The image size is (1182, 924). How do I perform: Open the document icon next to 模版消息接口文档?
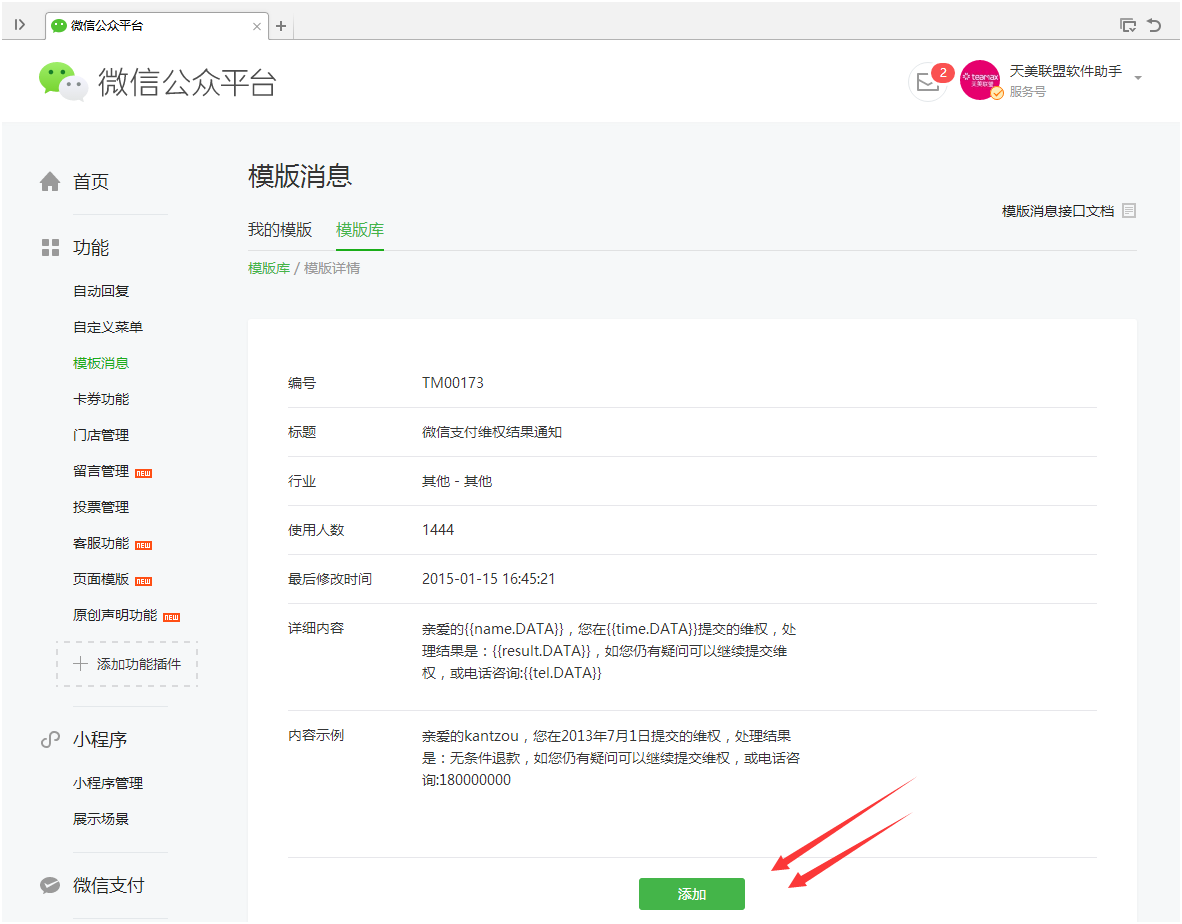coord(1129,211)
